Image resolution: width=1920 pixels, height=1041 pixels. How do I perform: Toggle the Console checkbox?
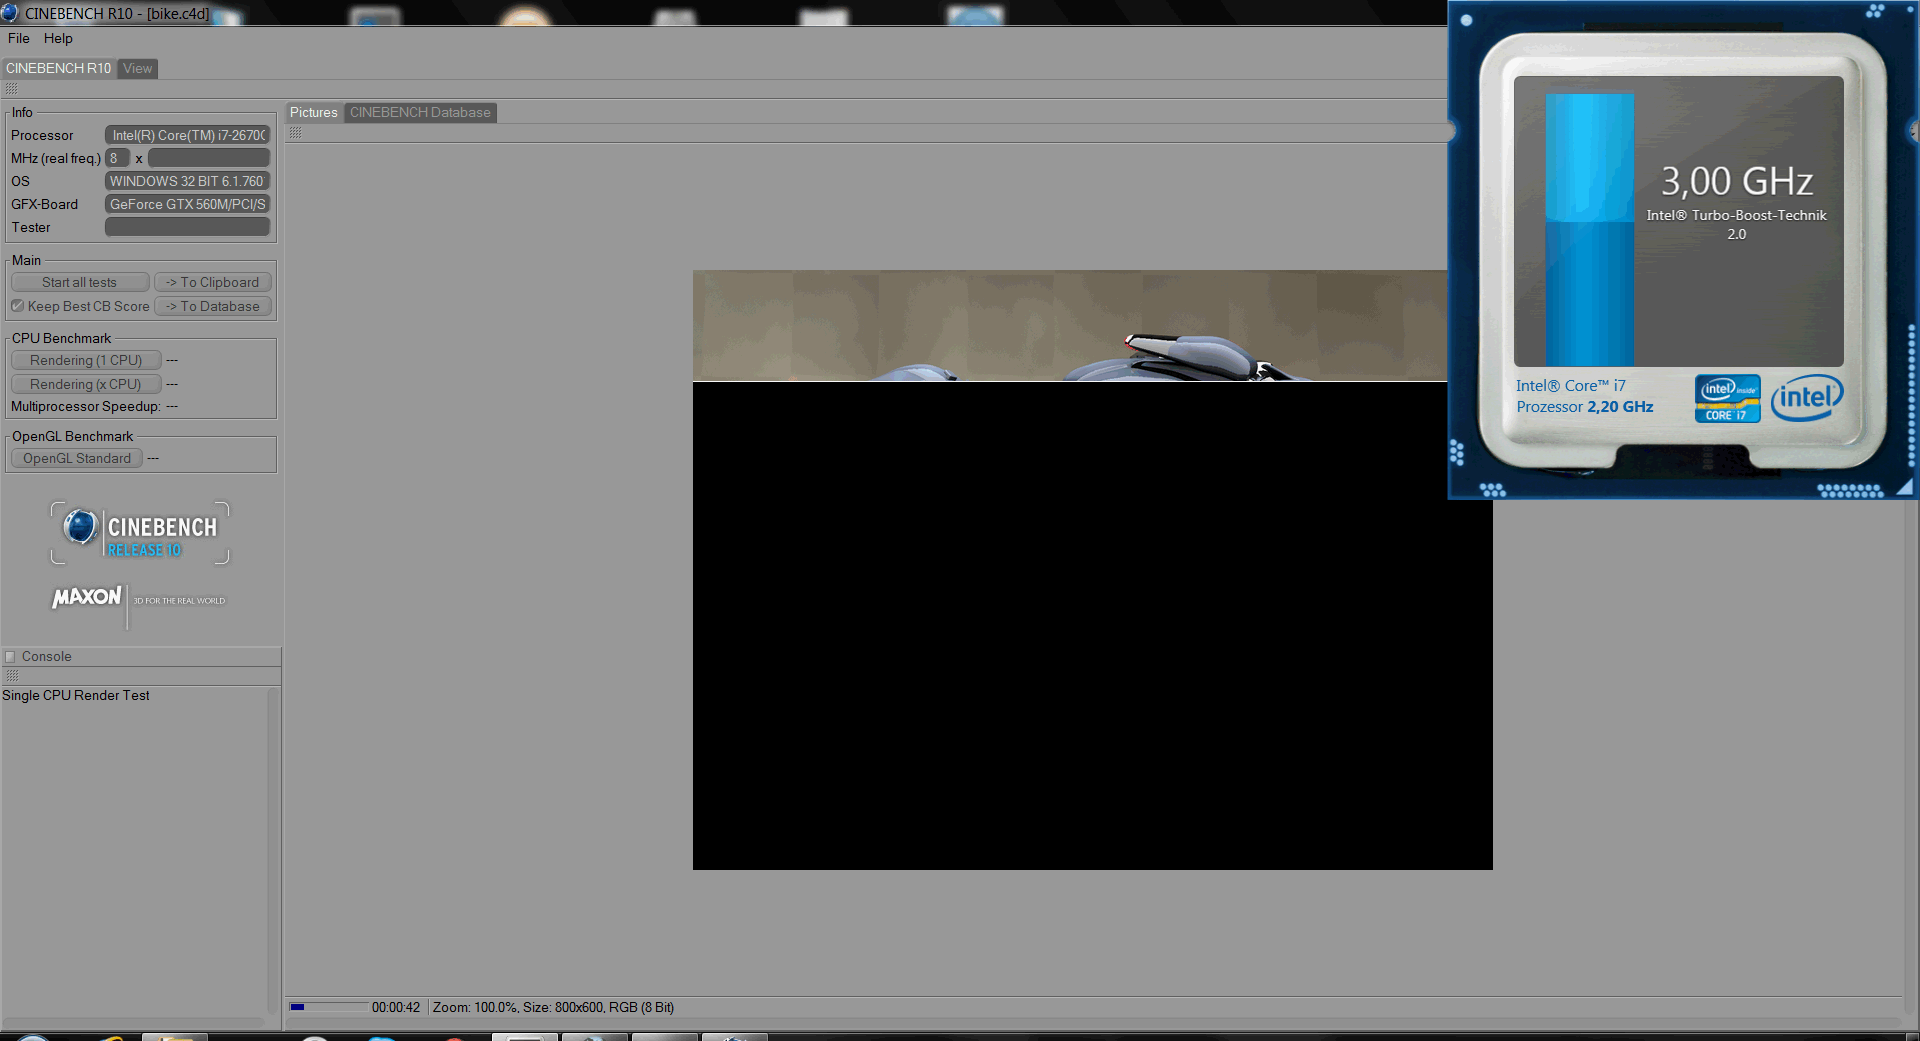10,657
